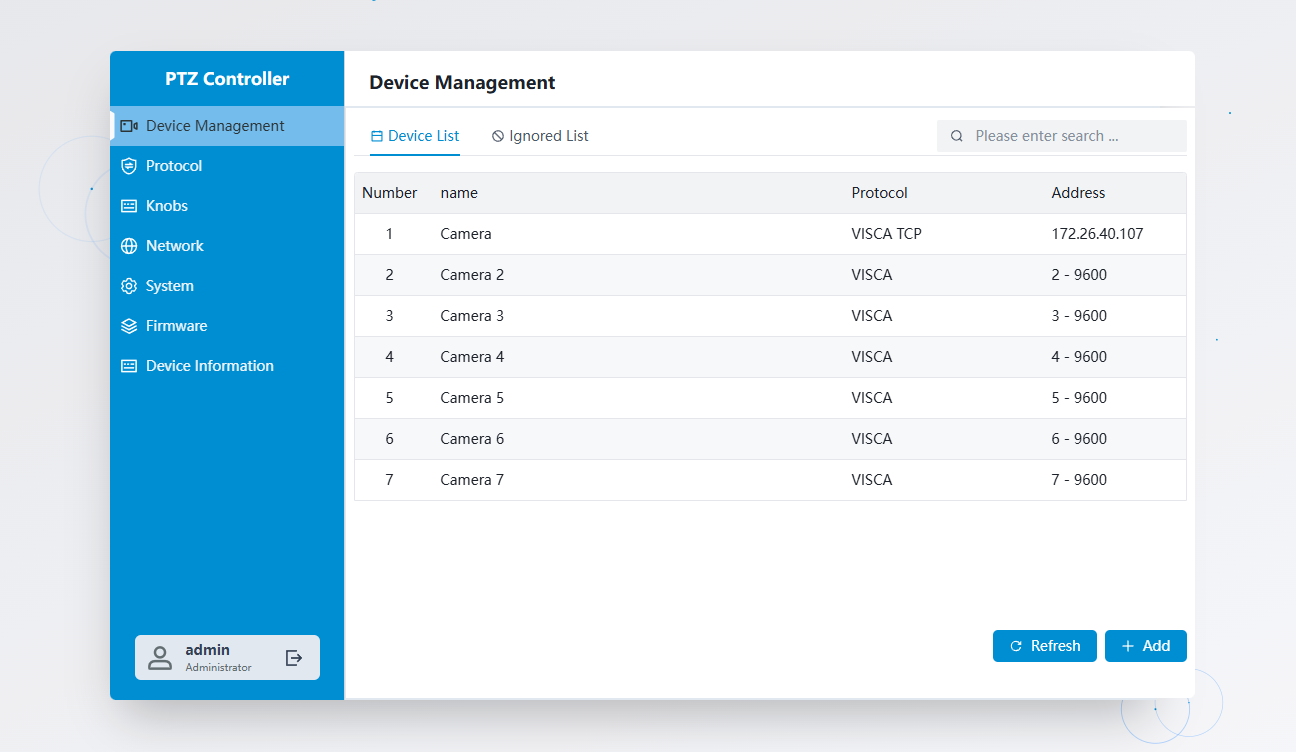Click the VISCA cell for Camera 2
Screen dimensions: 1296x752
click(872, 275)
